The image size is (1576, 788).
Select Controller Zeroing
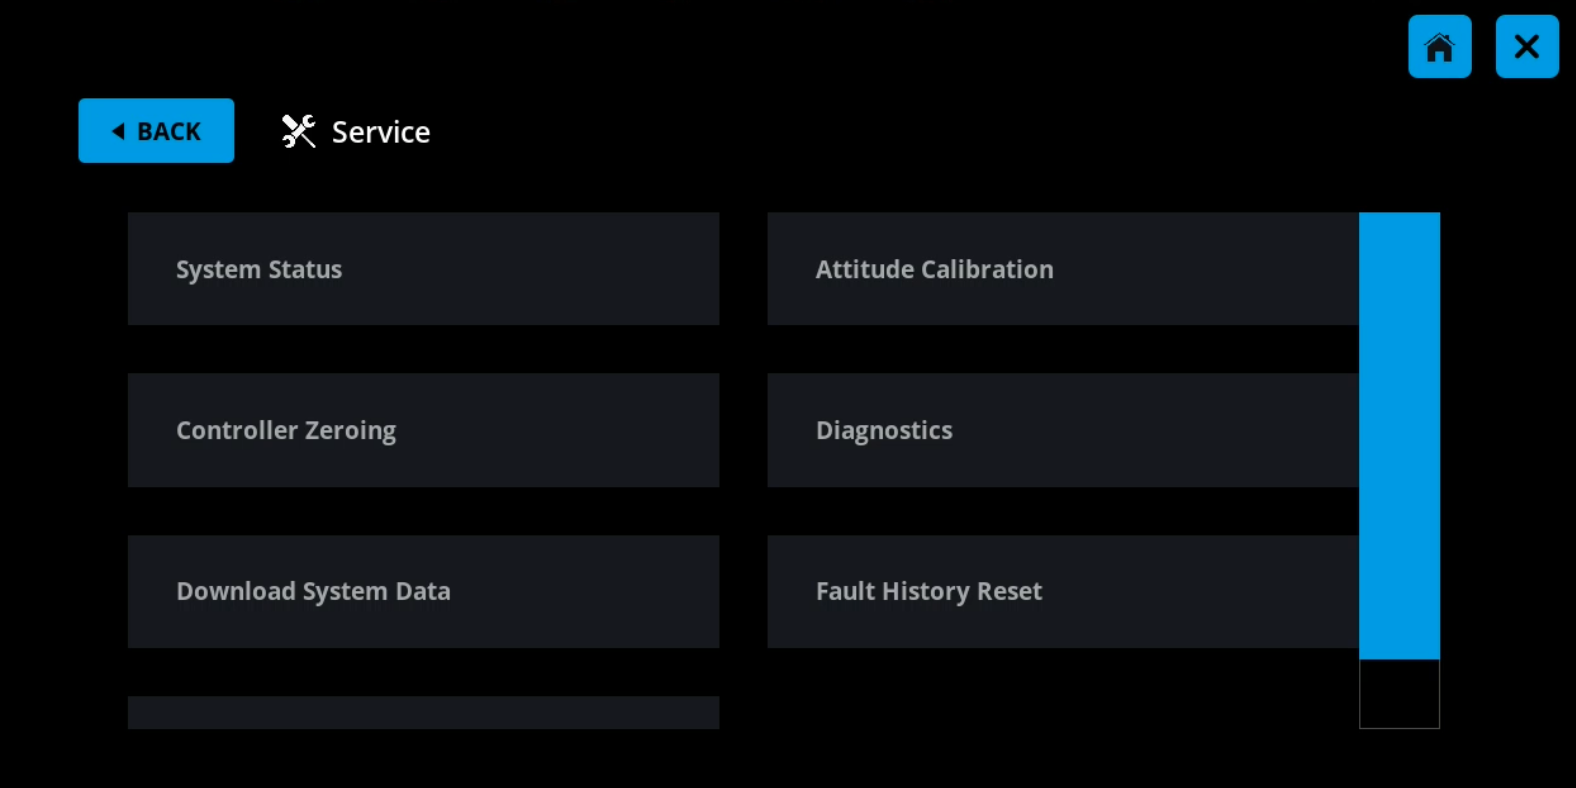[x=423, y=430]
